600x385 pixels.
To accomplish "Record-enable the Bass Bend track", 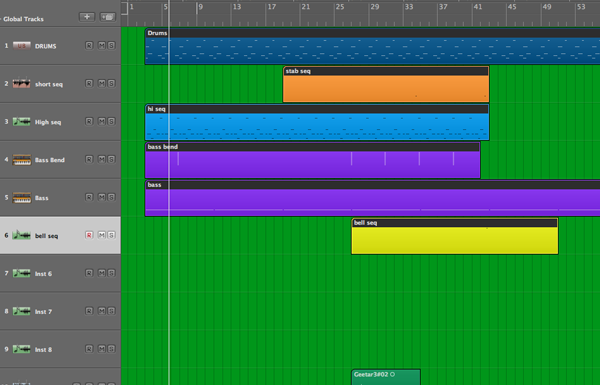I will [89, 159].
